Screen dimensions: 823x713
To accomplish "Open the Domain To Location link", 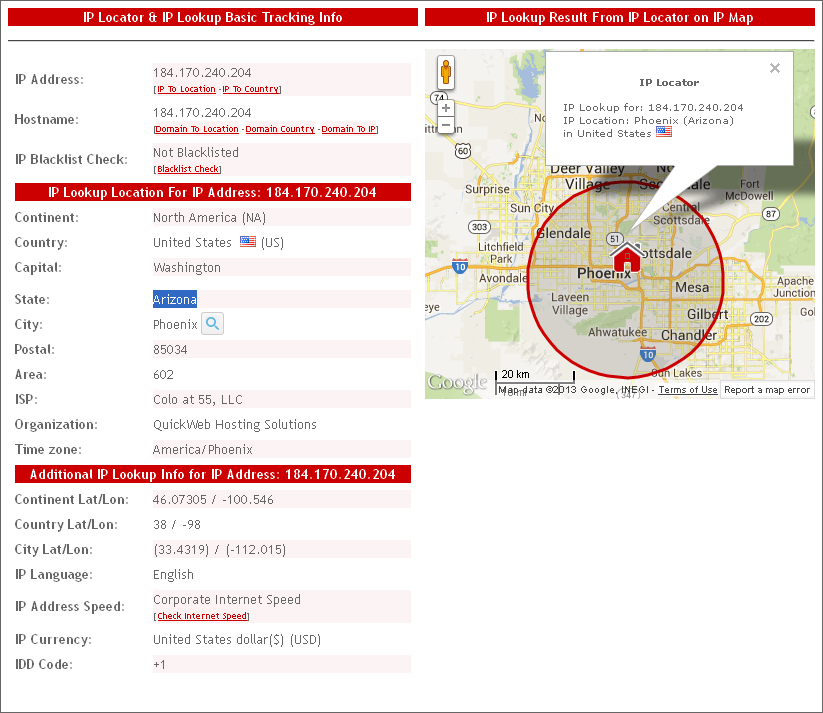I will point(197,129).
